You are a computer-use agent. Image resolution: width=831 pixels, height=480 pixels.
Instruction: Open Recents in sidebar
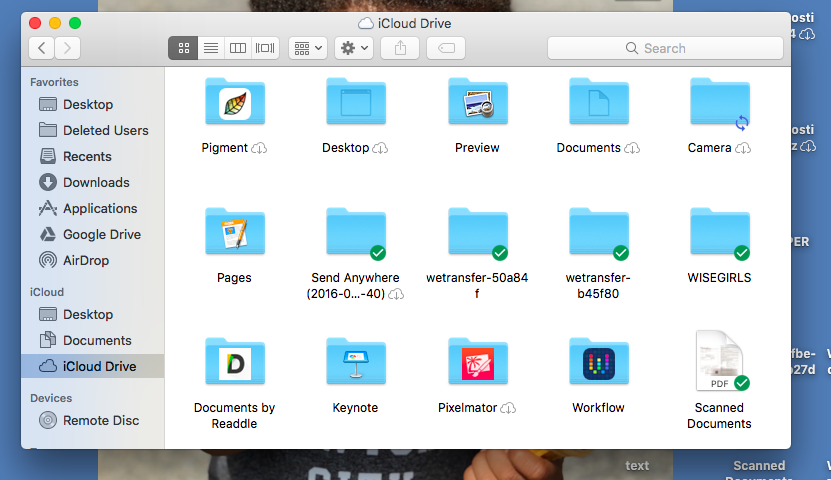93,156
